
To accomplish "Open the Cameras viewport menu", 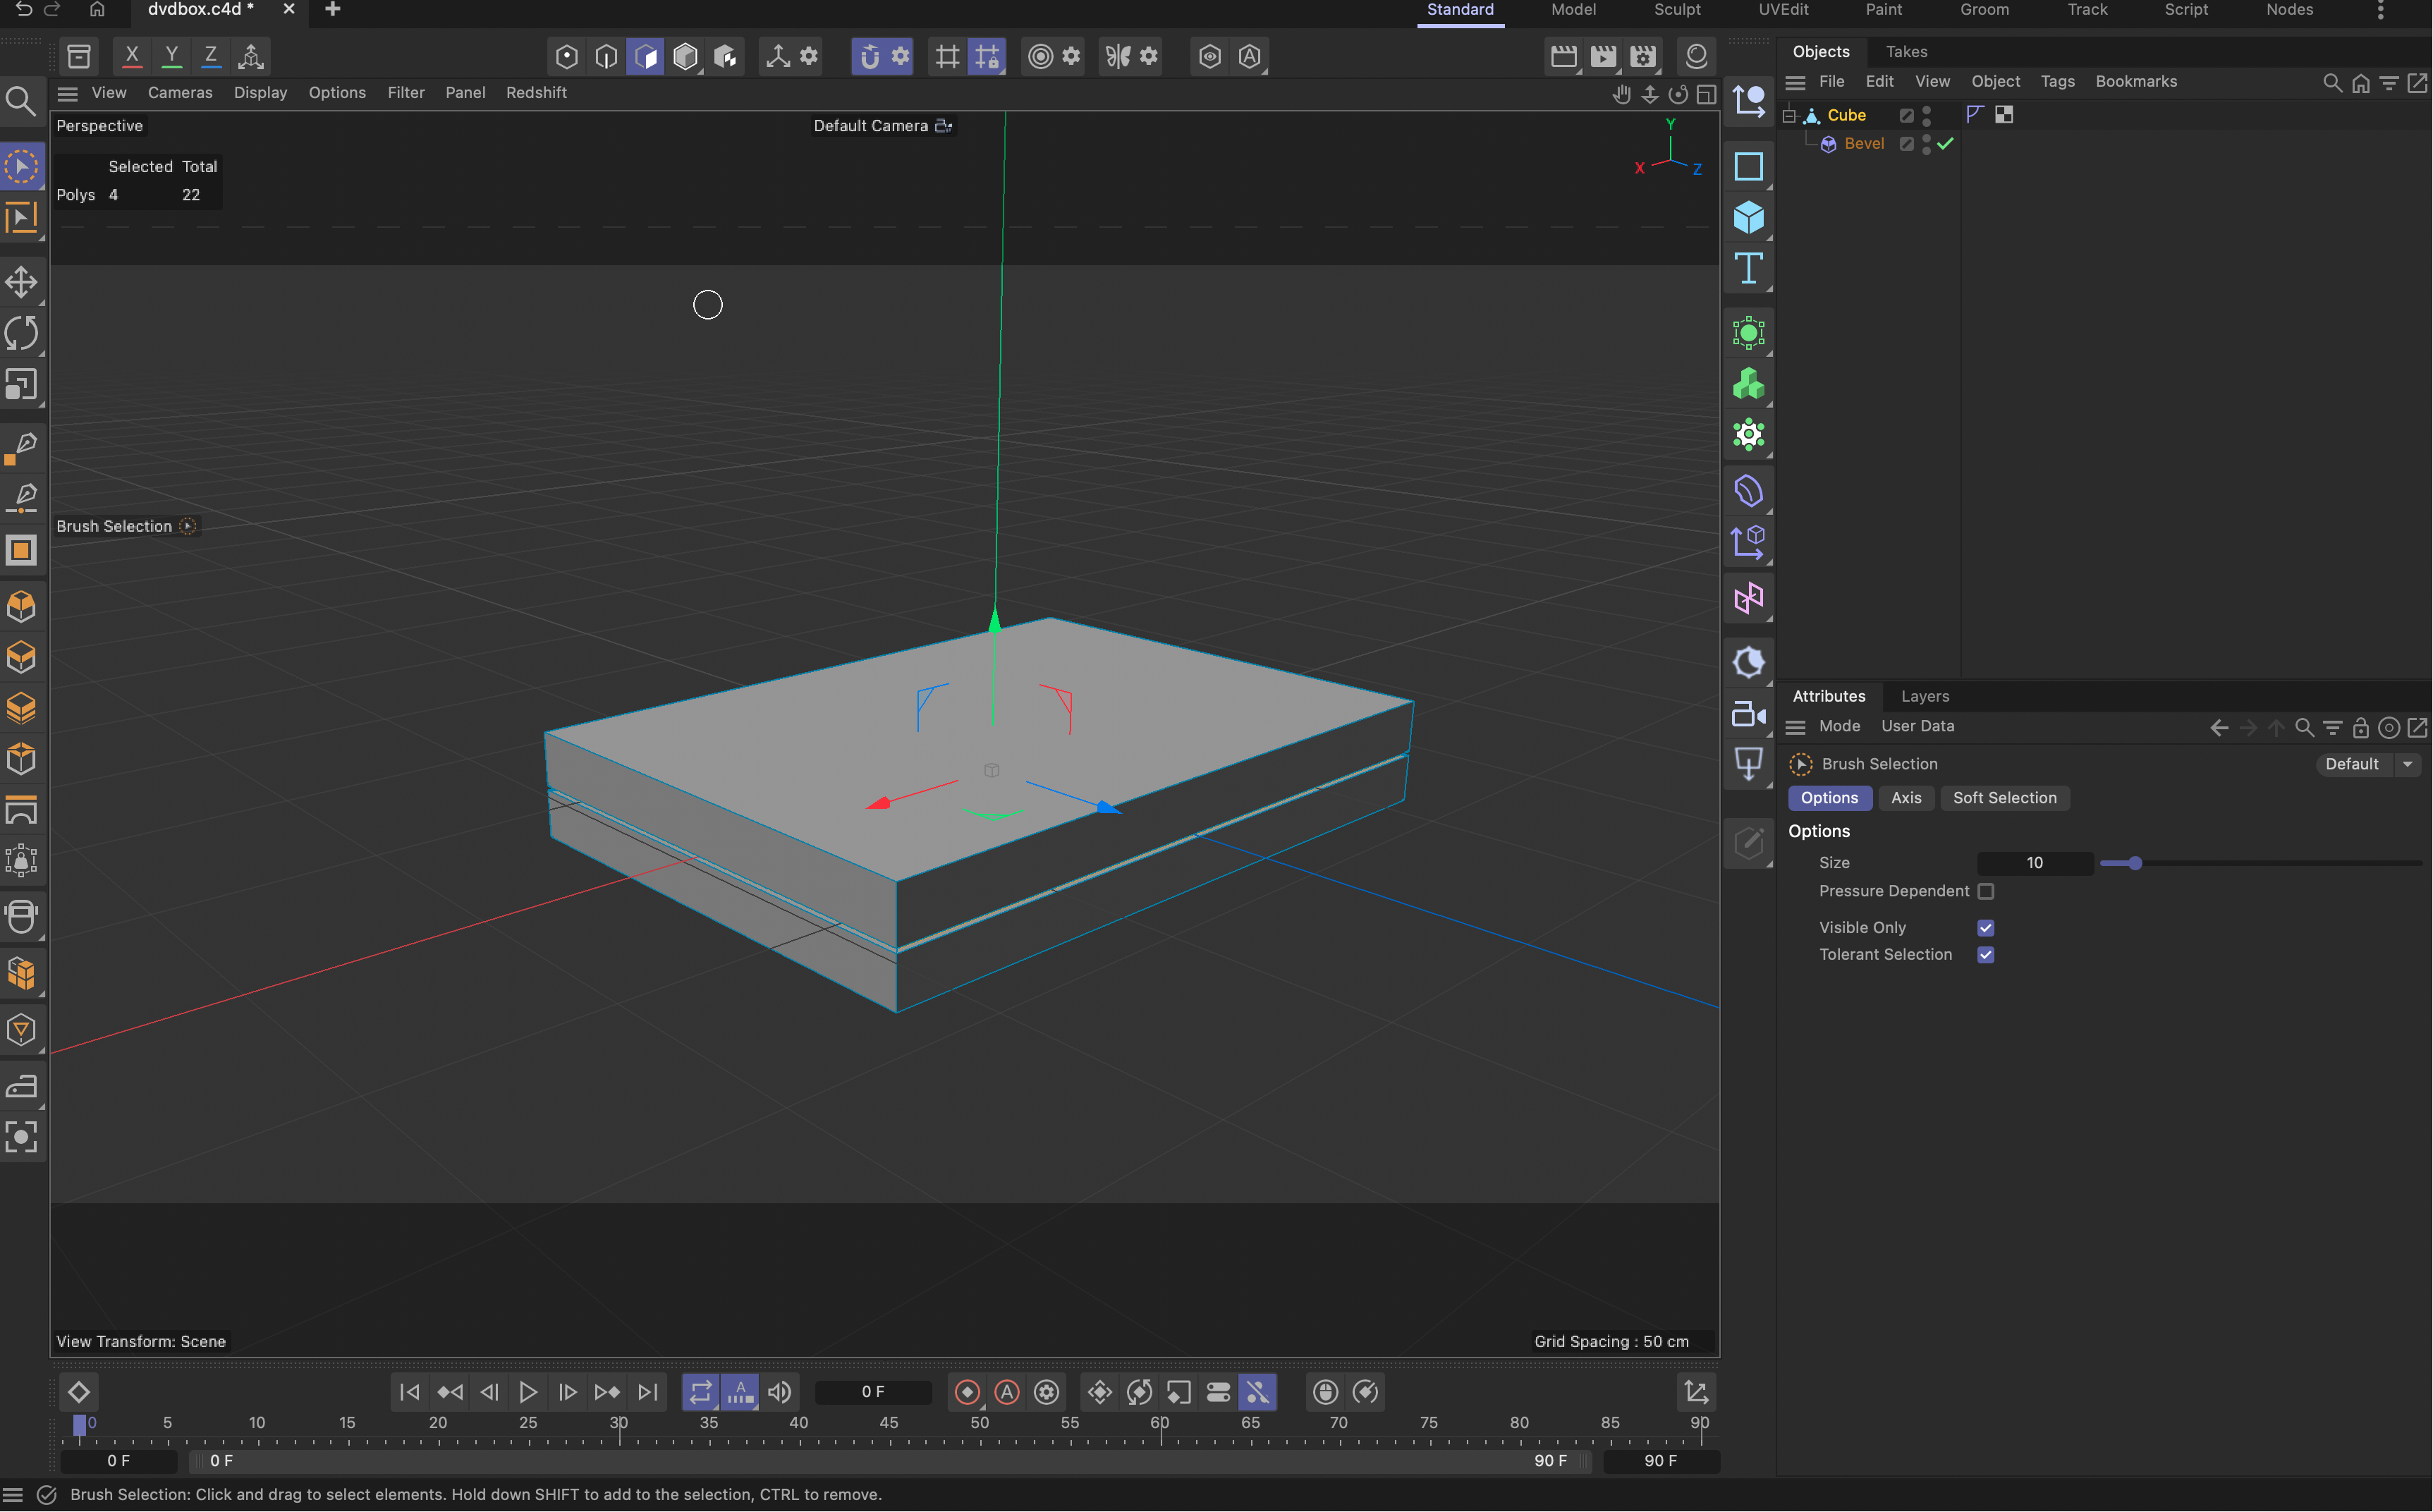I will click(x=180, y=93).
